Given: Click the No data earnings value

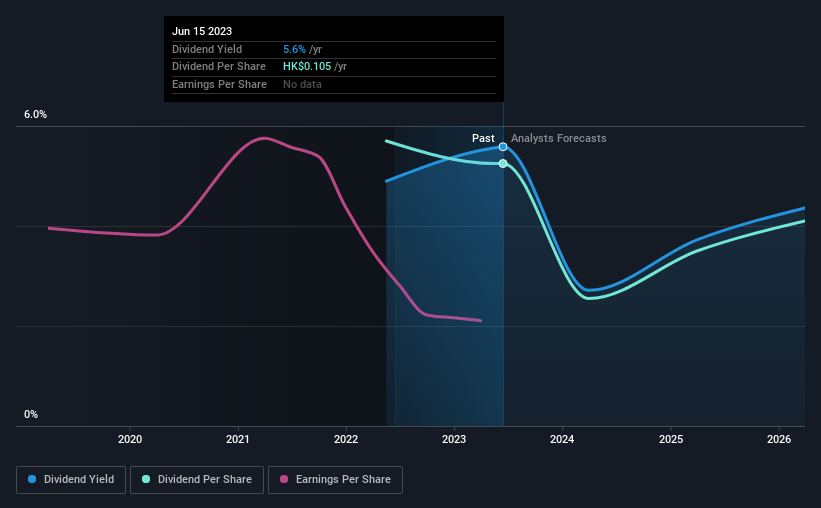Looking at the screenshot, I should [303, 84].
